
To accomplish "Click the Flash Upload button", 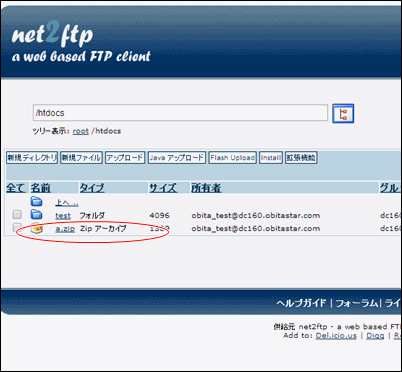I will [x=232, y=158].
